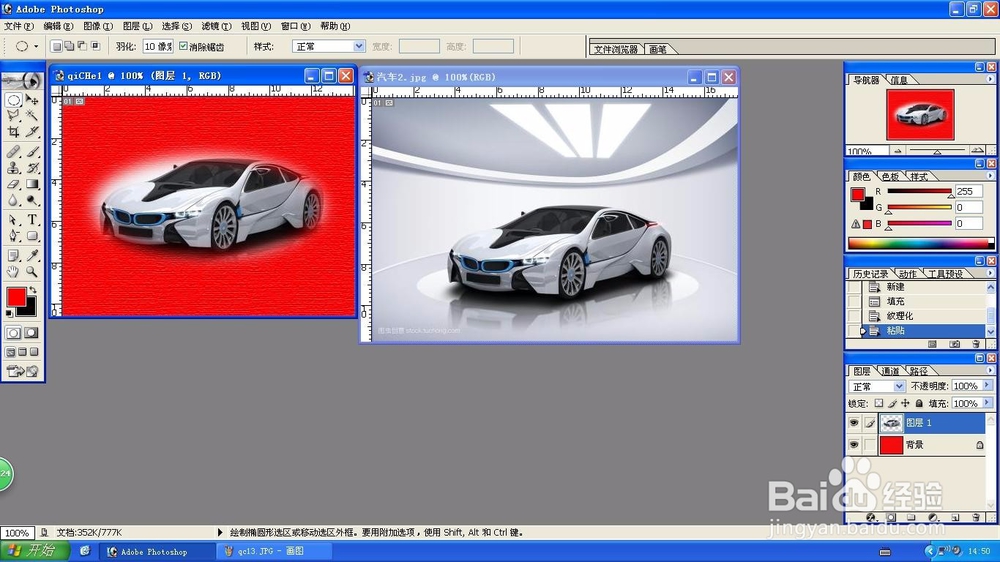Toggle the anti-alias checkbox

(184, 46)
